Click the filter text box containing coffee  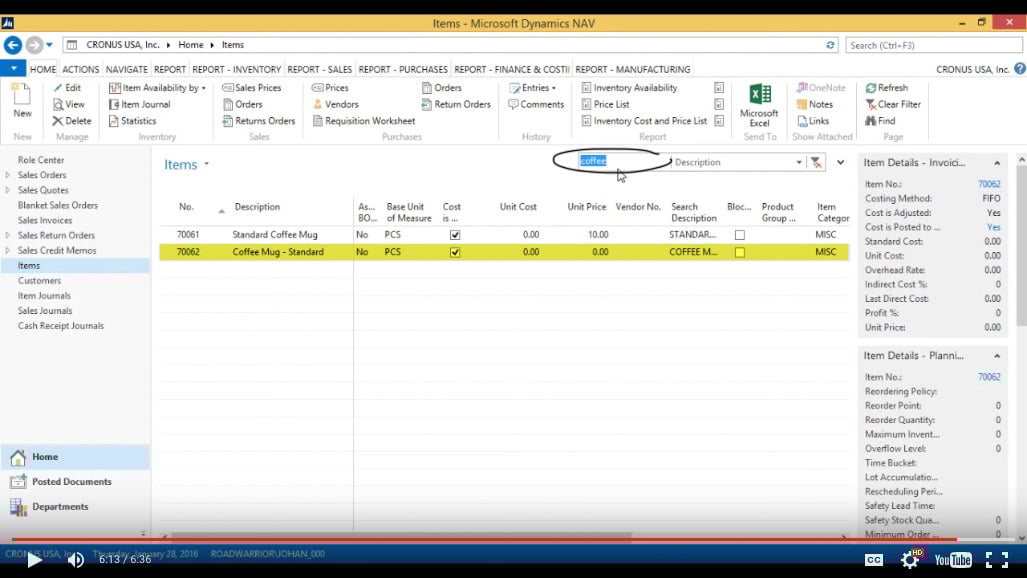click(x=622, y=161)
